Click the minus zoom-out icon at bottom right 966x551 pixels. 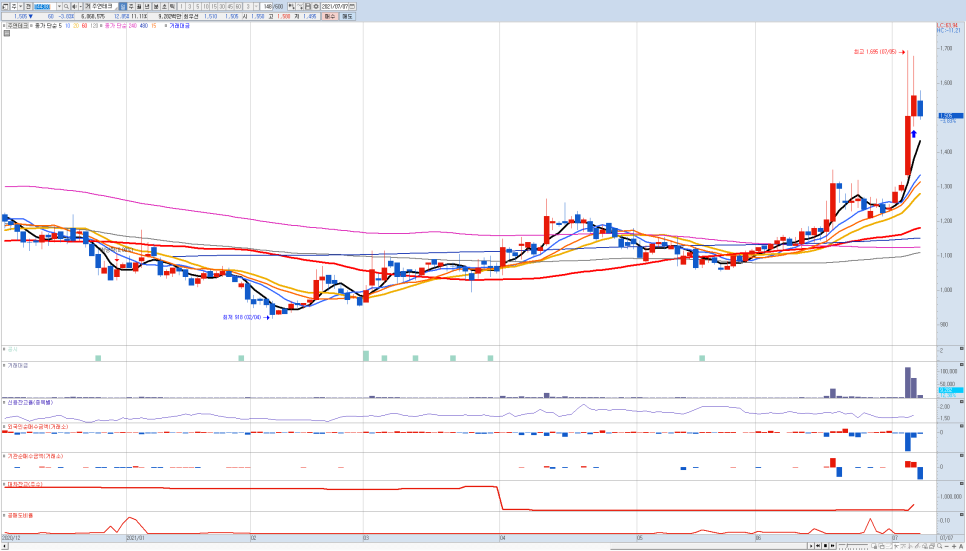coord(947,546)
